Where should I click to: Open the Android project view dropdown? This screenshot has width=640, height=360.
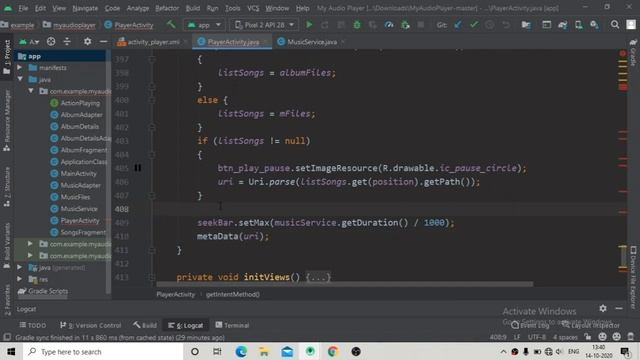click(x=29, y=41)
